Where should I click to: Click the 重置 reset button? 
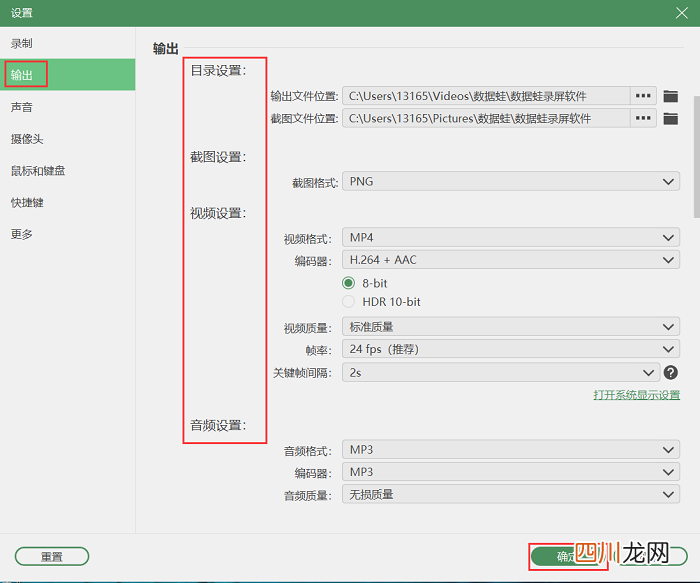tap(52, 556)
